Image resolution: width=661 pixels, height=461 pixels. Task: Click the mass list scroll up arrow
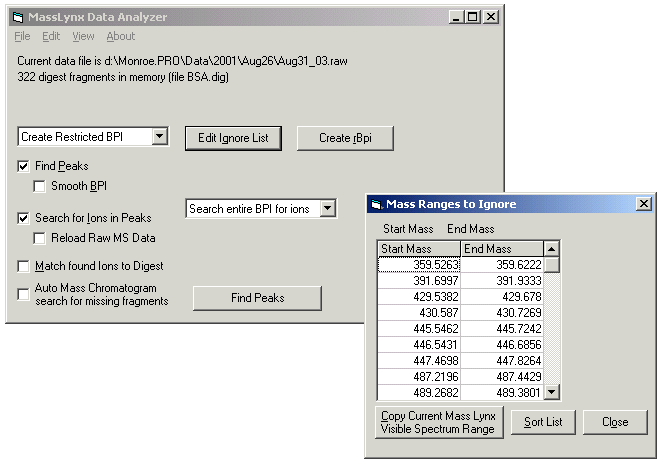pyautogui.click(x=551, y=249)
